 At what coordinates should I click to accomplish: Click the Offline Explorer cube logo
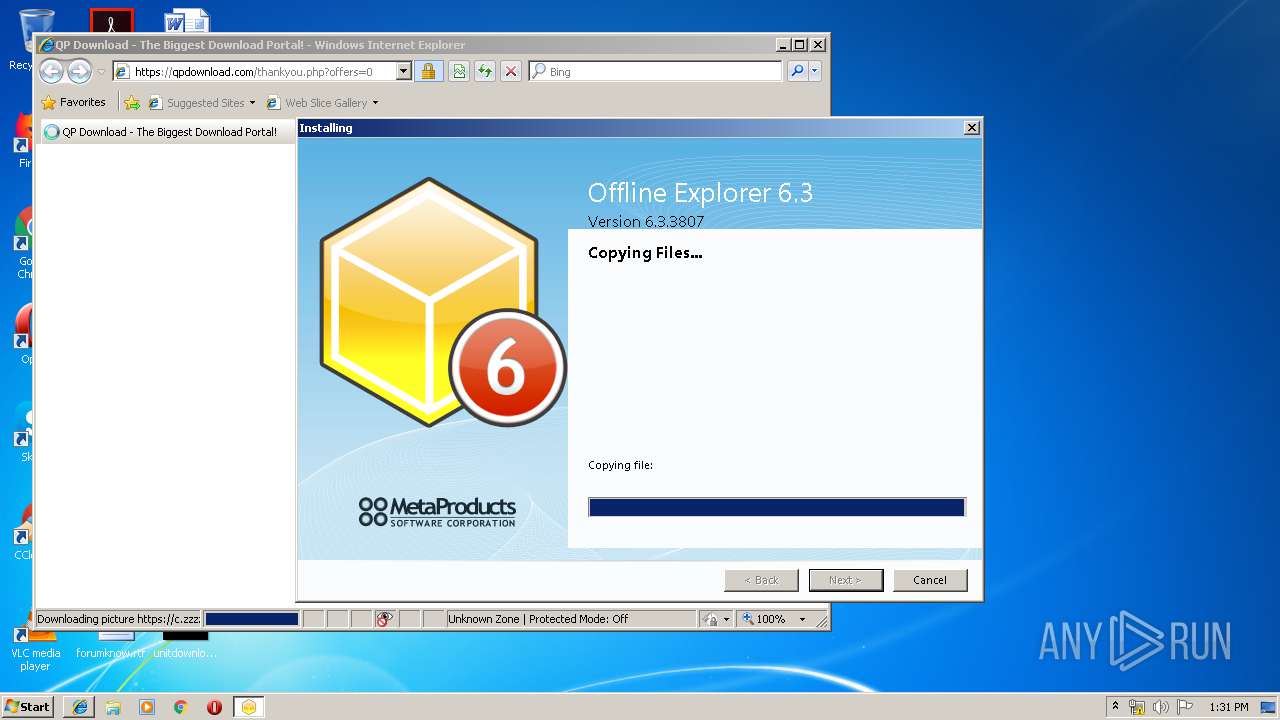coord(441,303)
